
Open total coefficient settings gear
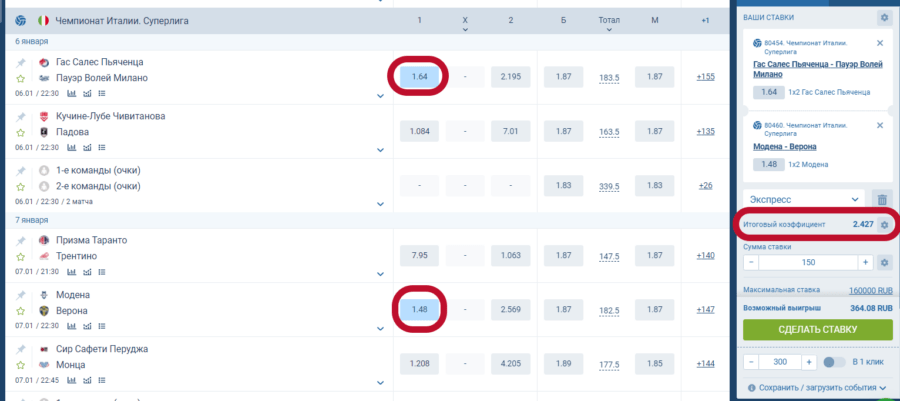pyautogui.click(x=883, y=225)
